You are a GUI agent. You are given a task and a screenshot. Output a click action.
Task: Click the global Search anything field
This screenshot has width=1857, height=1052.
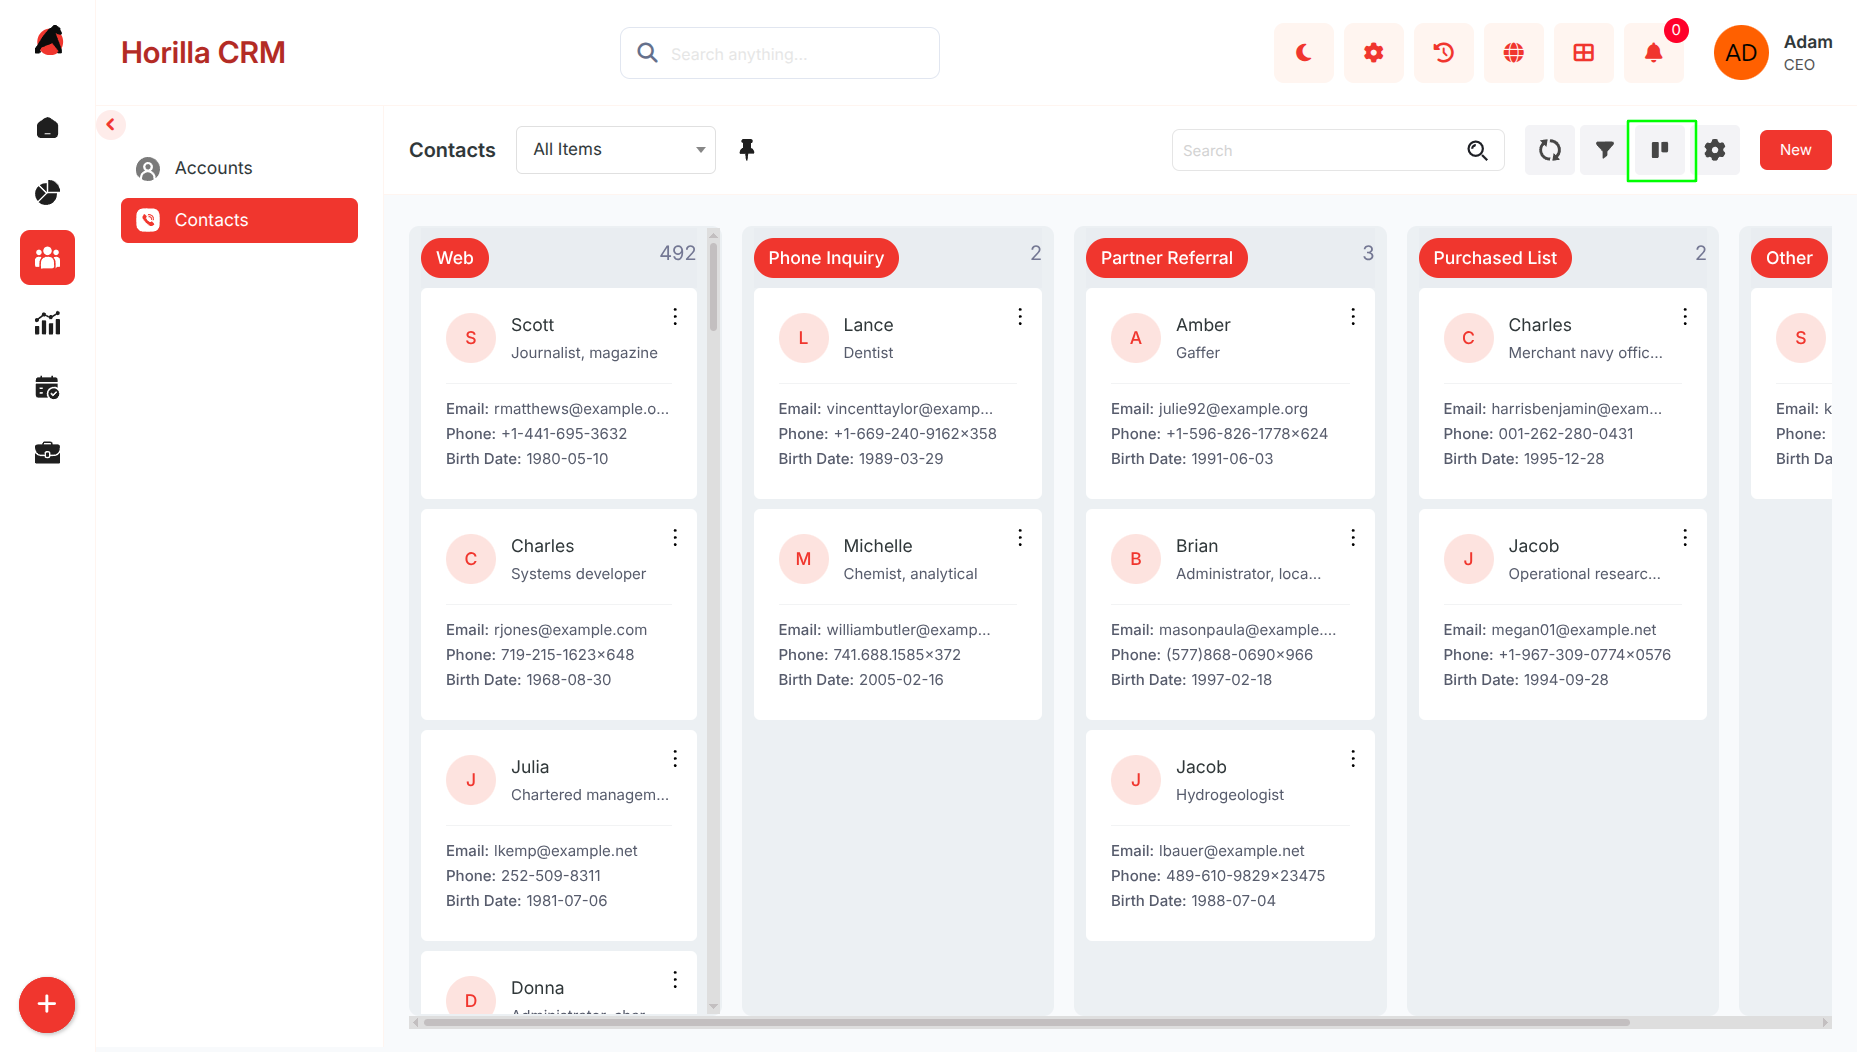(x=780, y=53)
